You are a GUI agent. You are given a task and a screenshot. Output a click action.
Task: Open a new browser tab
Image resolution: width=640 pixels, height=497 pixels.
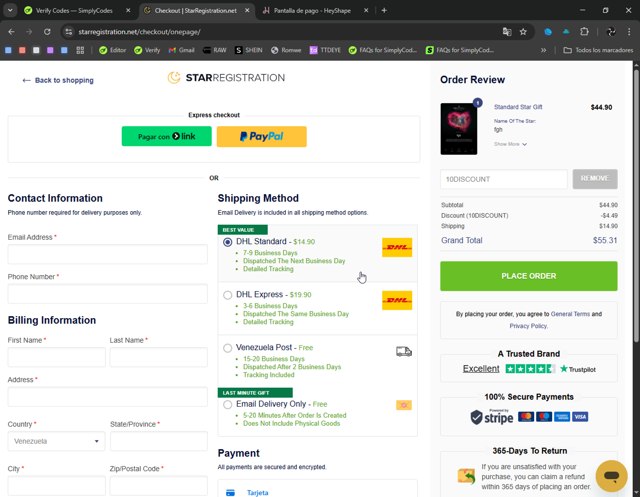pyautogui.click(x=384, y=11)
